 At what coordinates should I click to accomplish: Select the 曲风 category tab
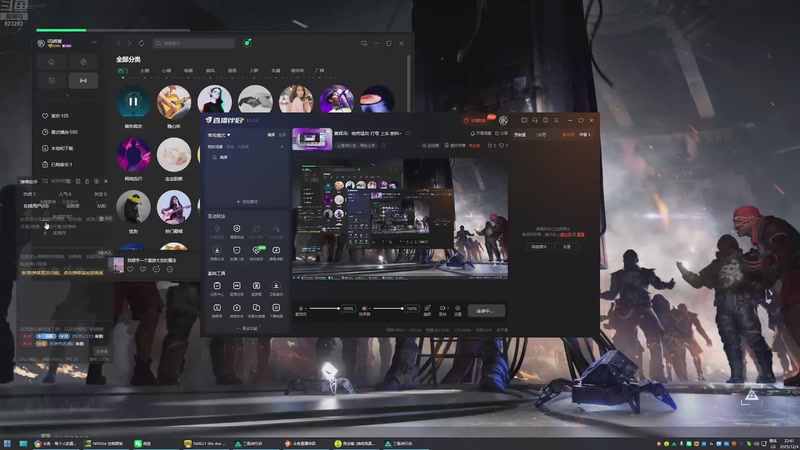pyautogui.click(x=210, y=71)
